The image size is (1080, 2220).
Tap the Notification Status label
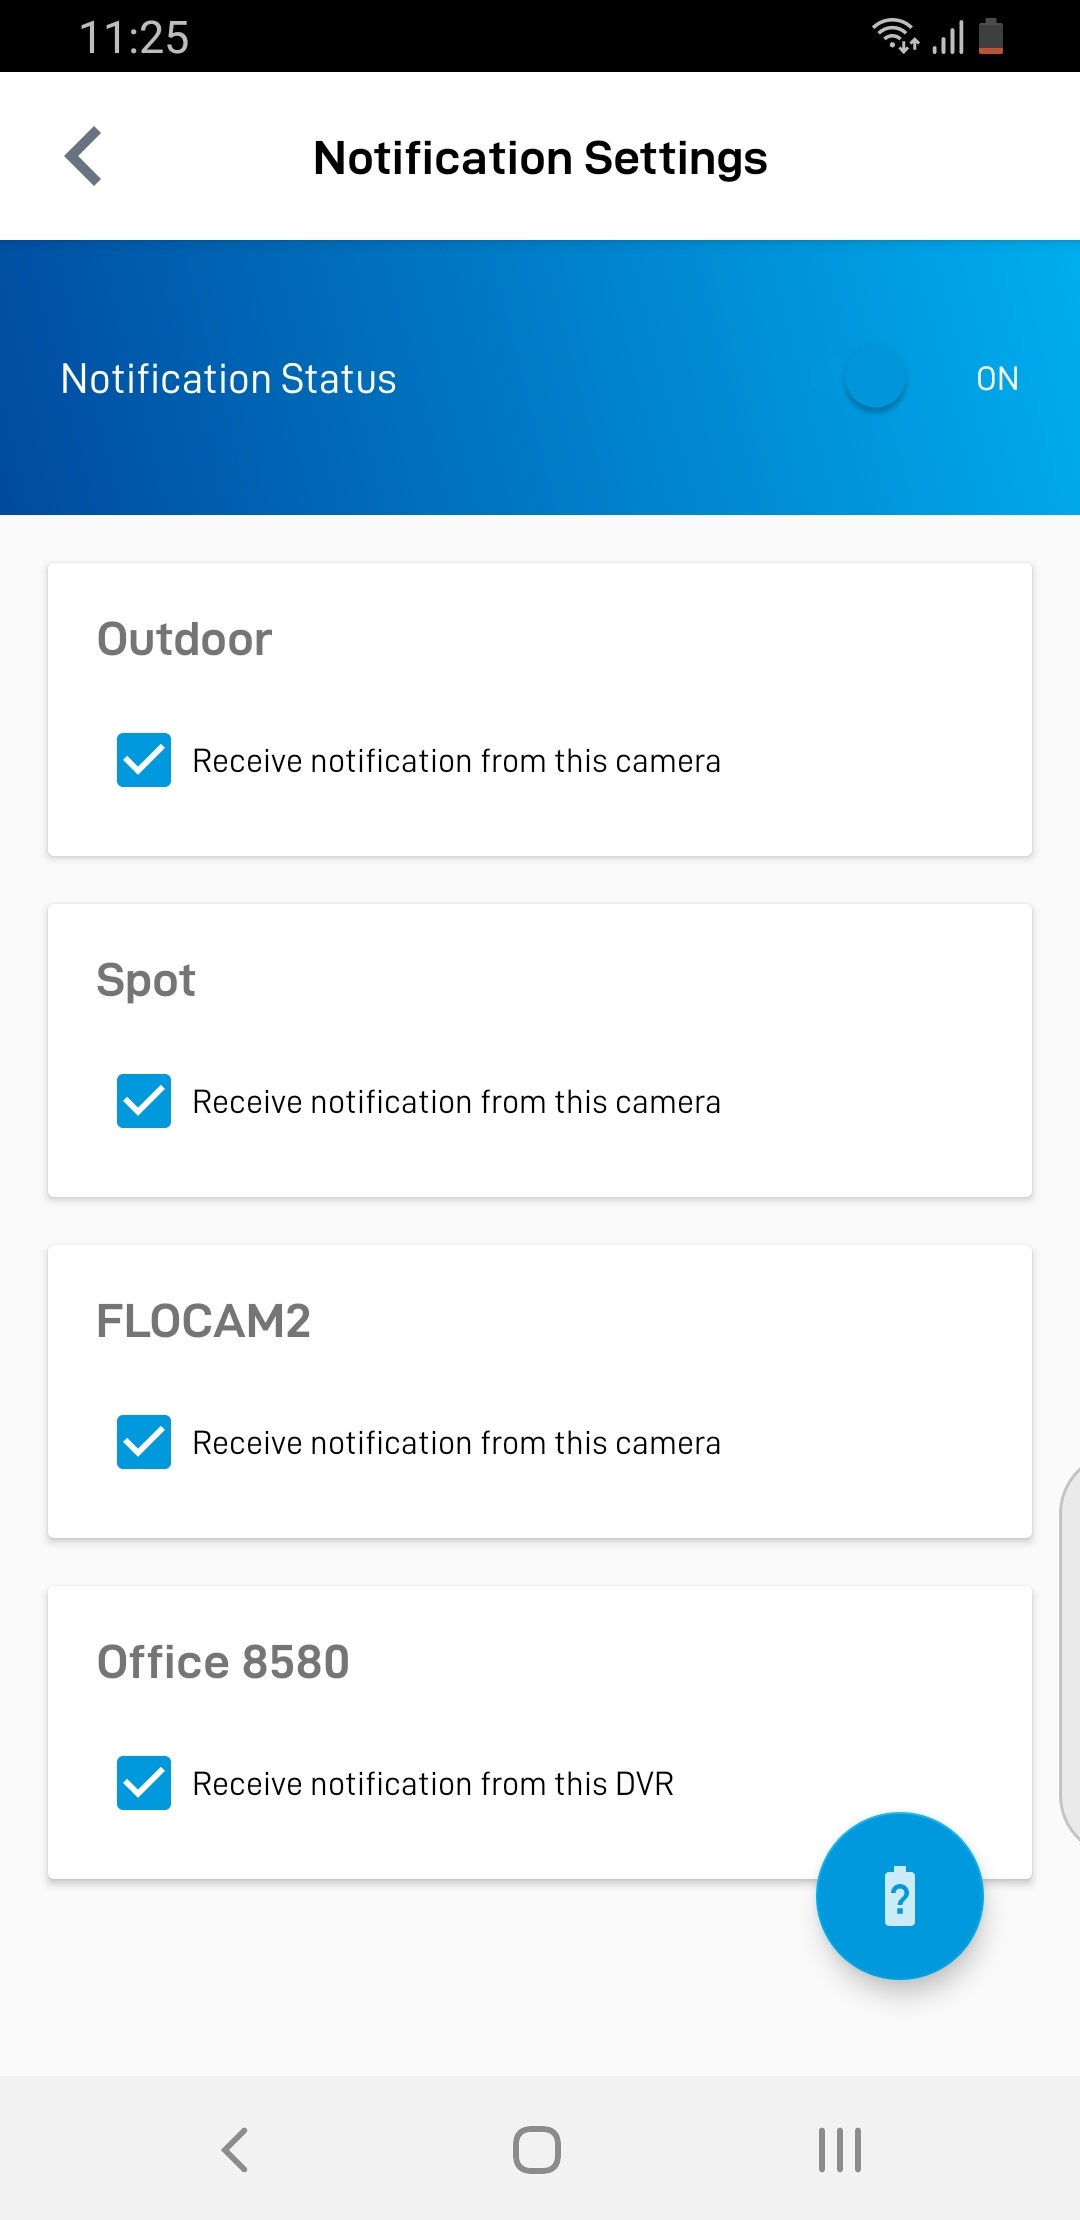(x=229, y=379)
